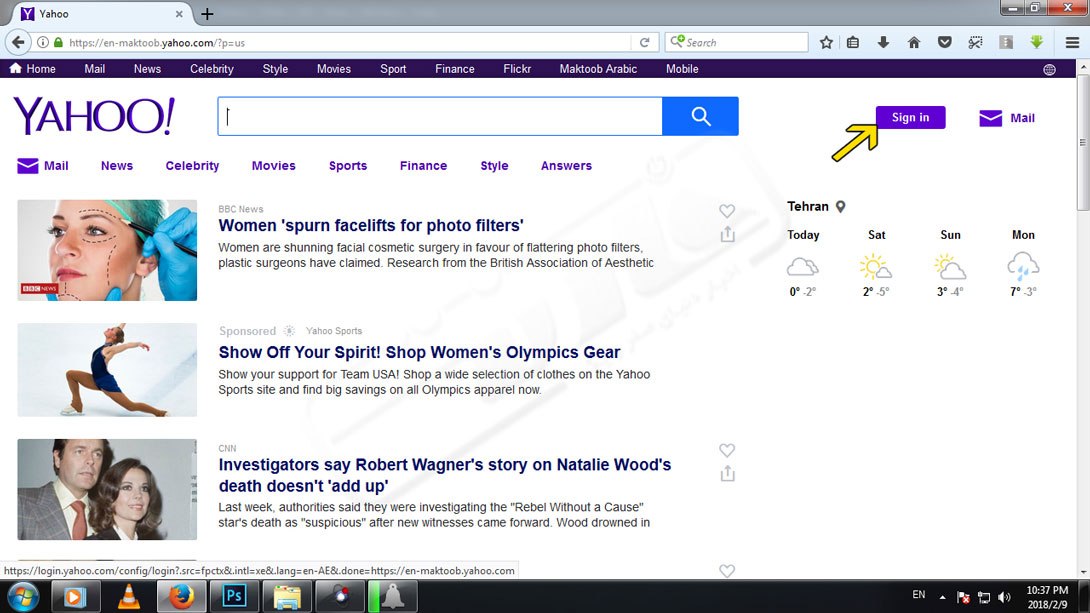
Task: Open 'Women spurn facelifts for photo filters' headline
Action: click(x=371, y=225)
